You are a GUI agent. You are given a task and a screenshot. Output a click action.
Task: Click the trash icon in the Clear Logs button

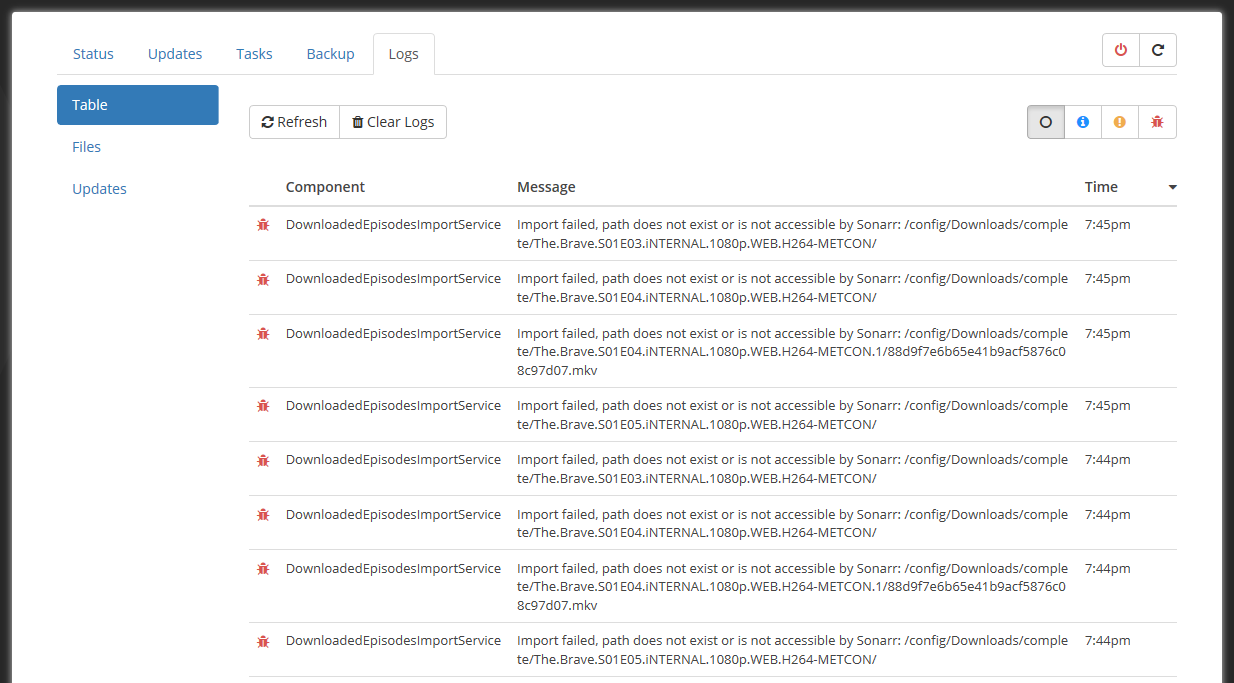tap(358, 121)
